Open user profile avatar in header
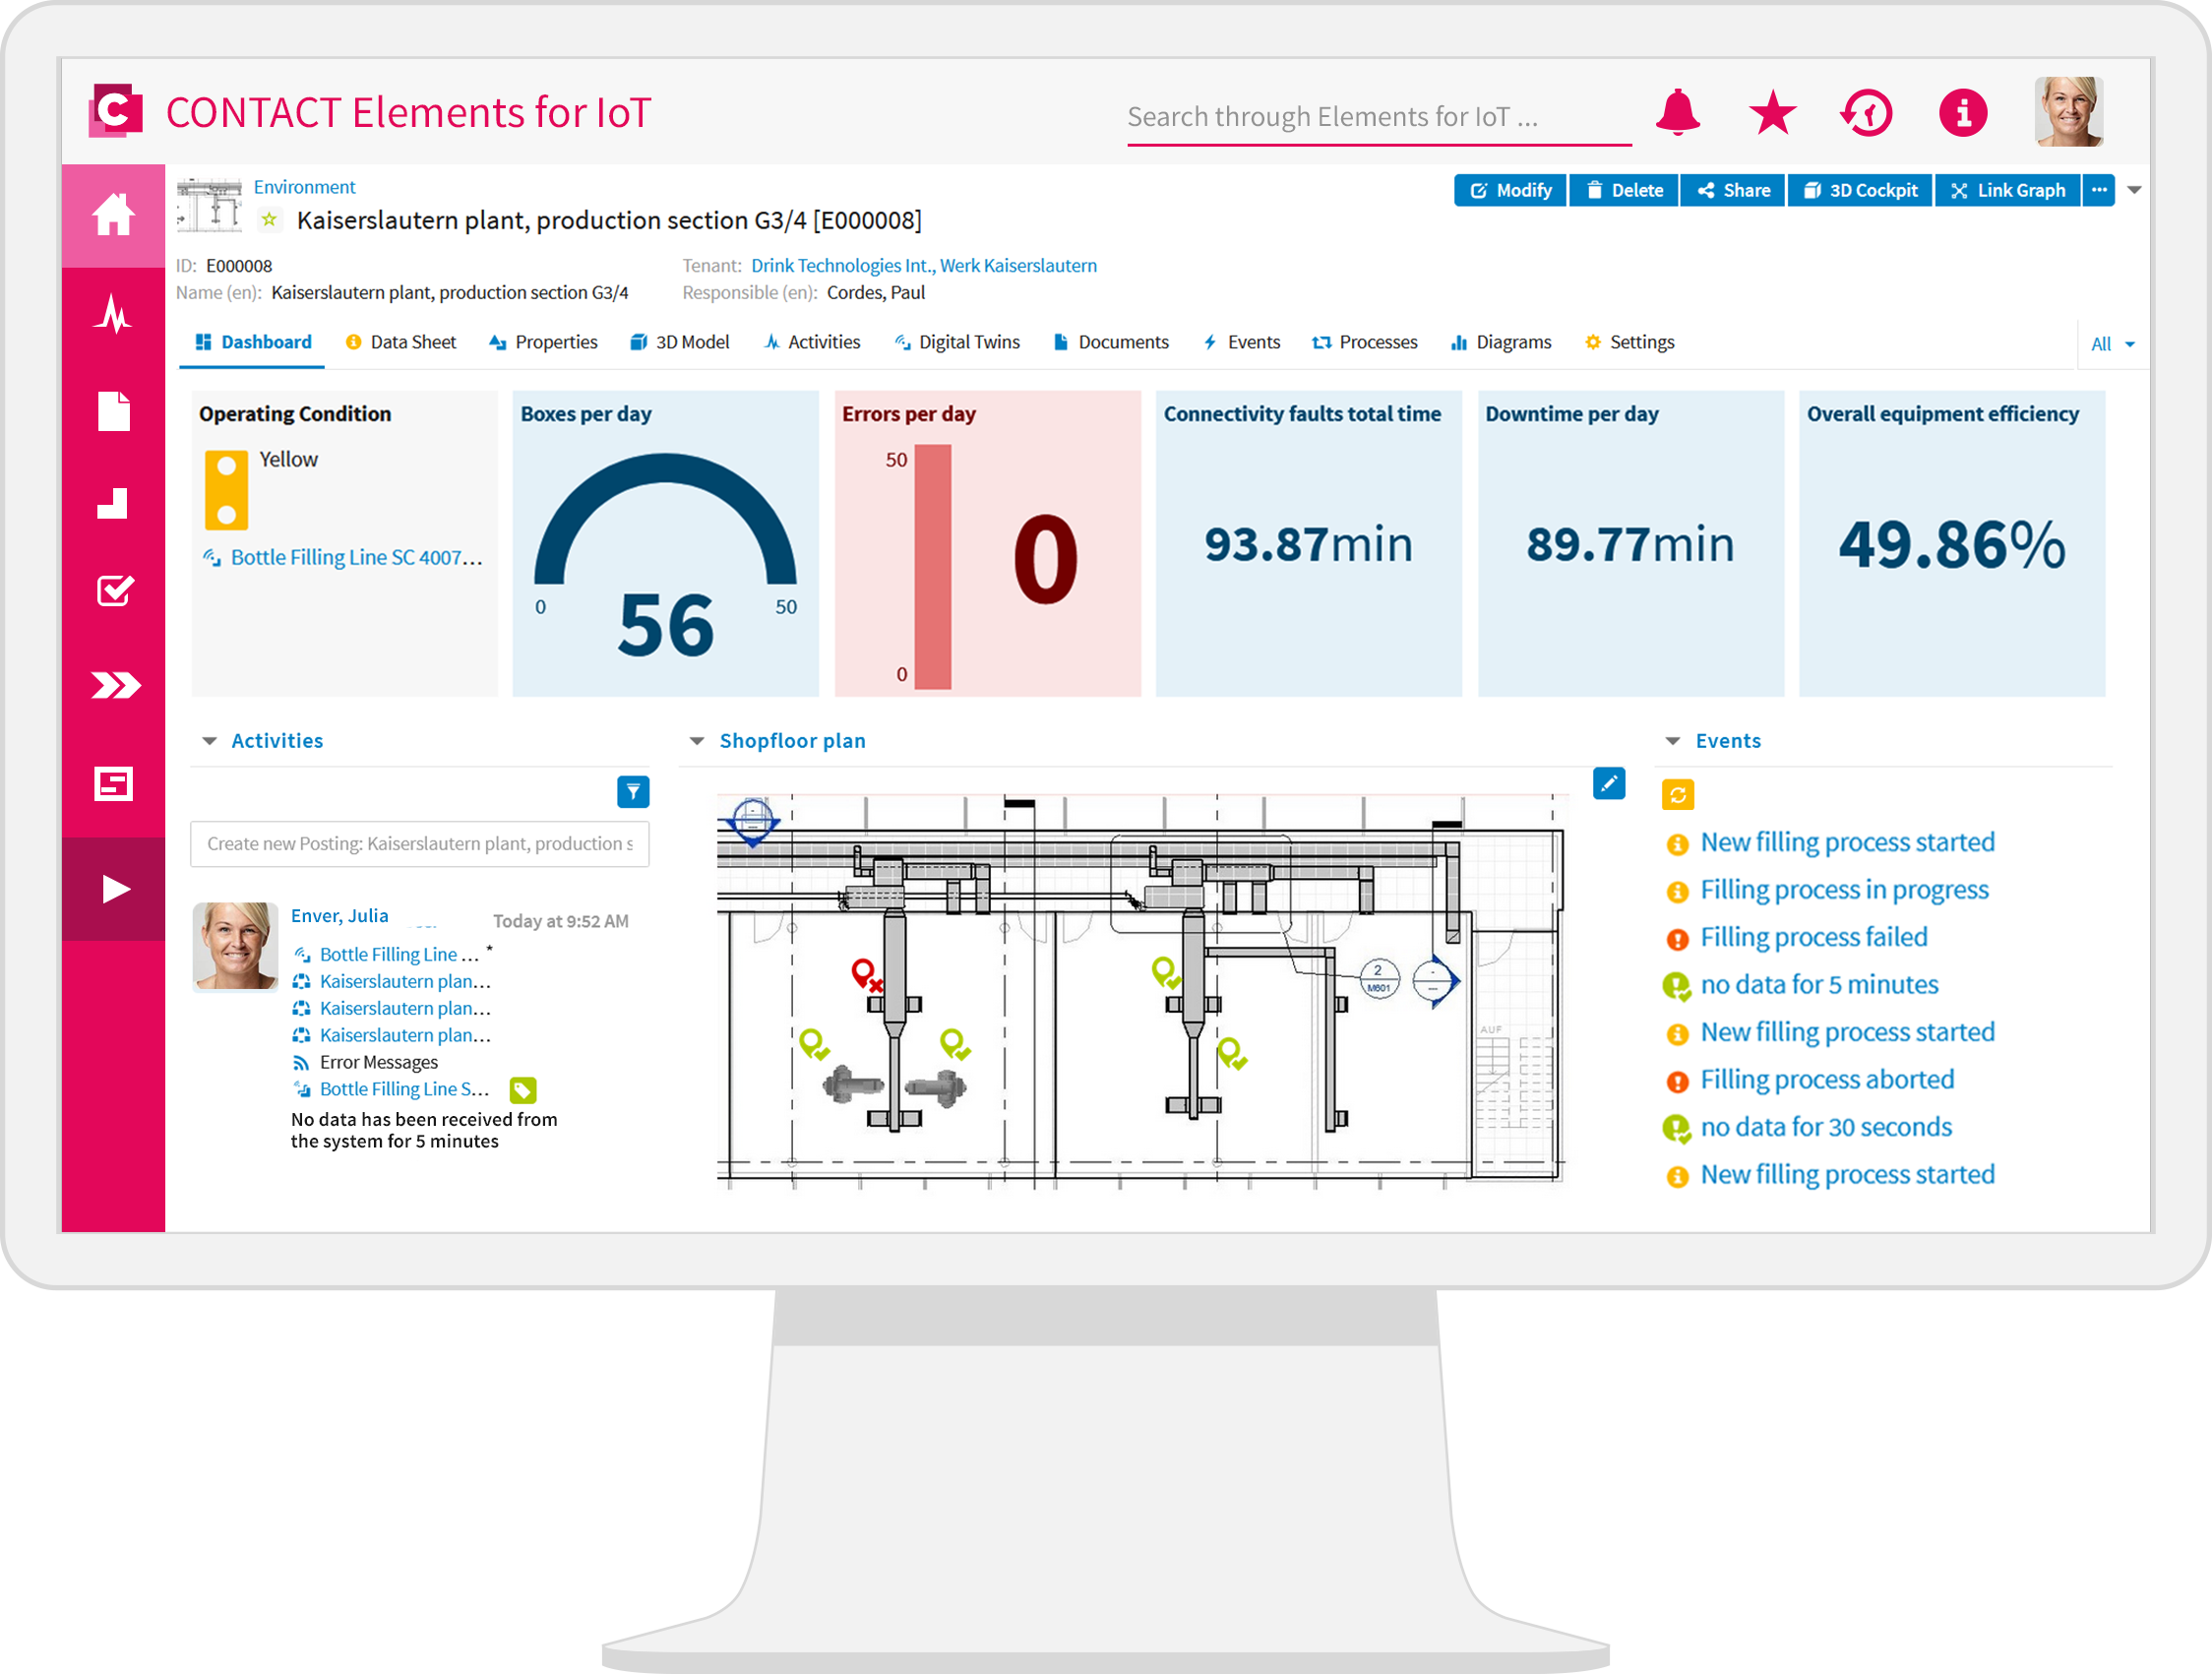 coord(2068,111)
